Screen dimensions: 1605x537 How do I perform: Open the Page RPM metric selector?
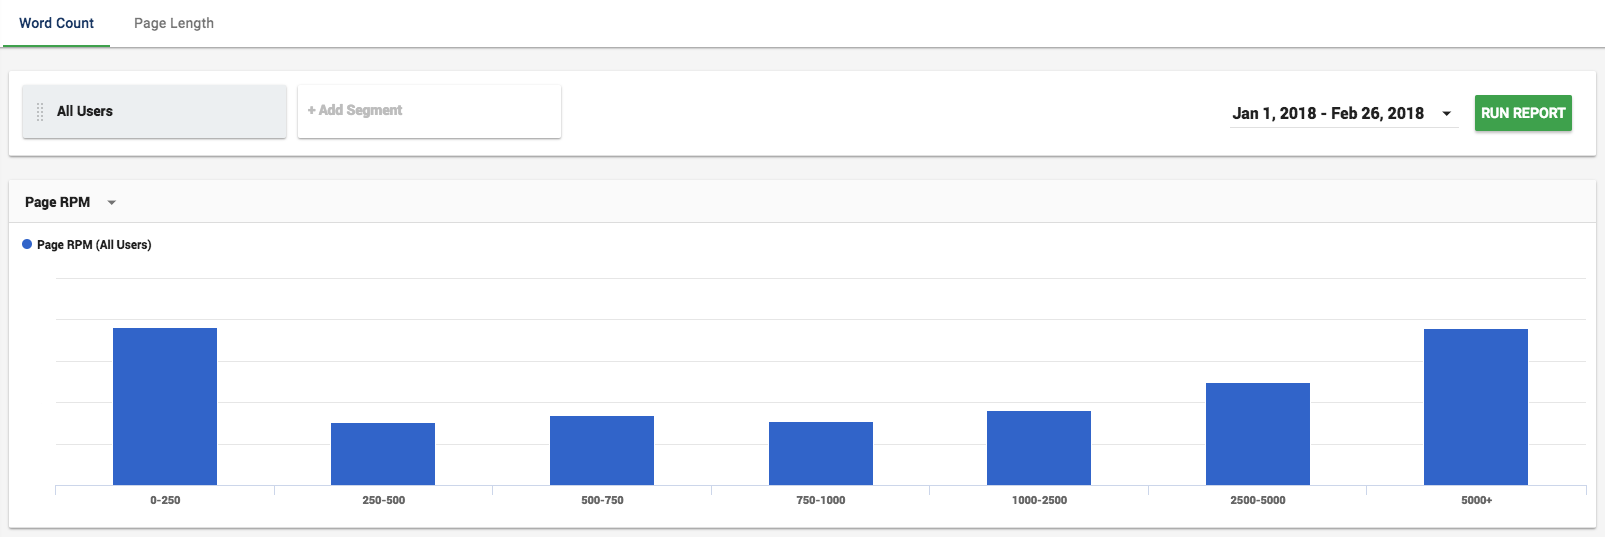[70, 202]
